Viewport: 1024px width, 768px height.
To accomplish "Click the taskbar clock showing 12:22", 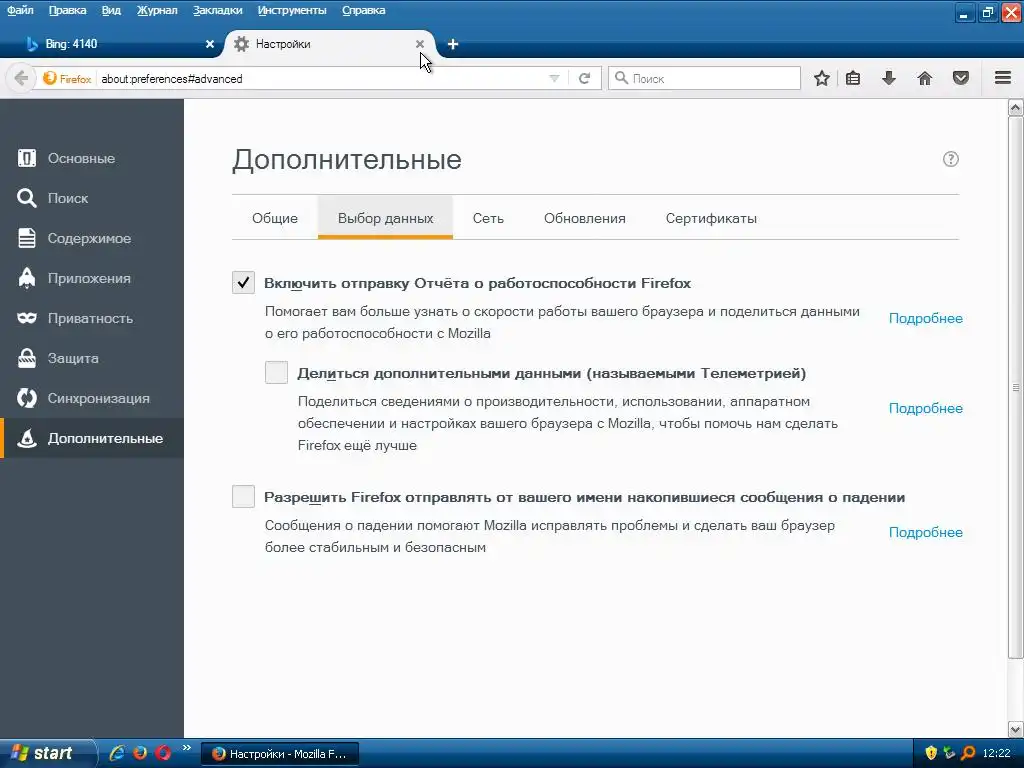I will (996, 754).
